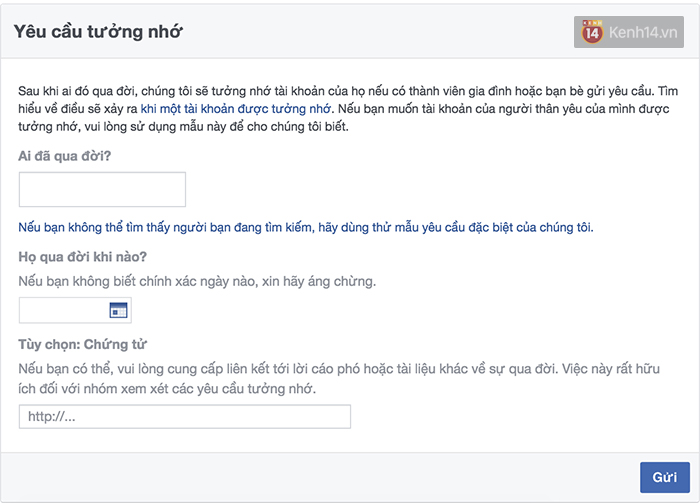Click the Kenh14.vn watermark text

643,32
